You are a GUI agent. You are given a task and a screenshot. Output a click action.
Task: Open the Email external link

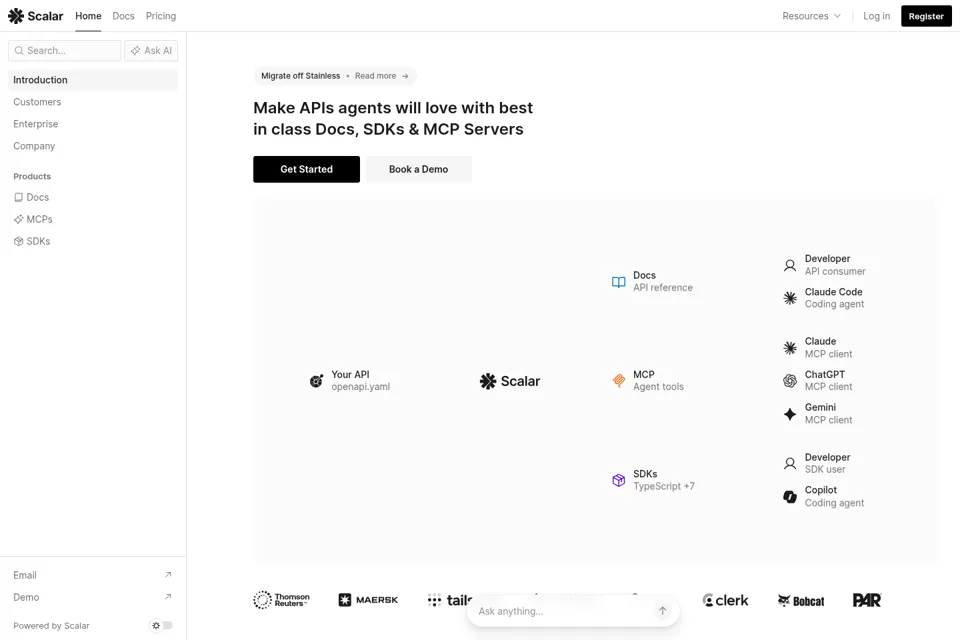(93, 575)
